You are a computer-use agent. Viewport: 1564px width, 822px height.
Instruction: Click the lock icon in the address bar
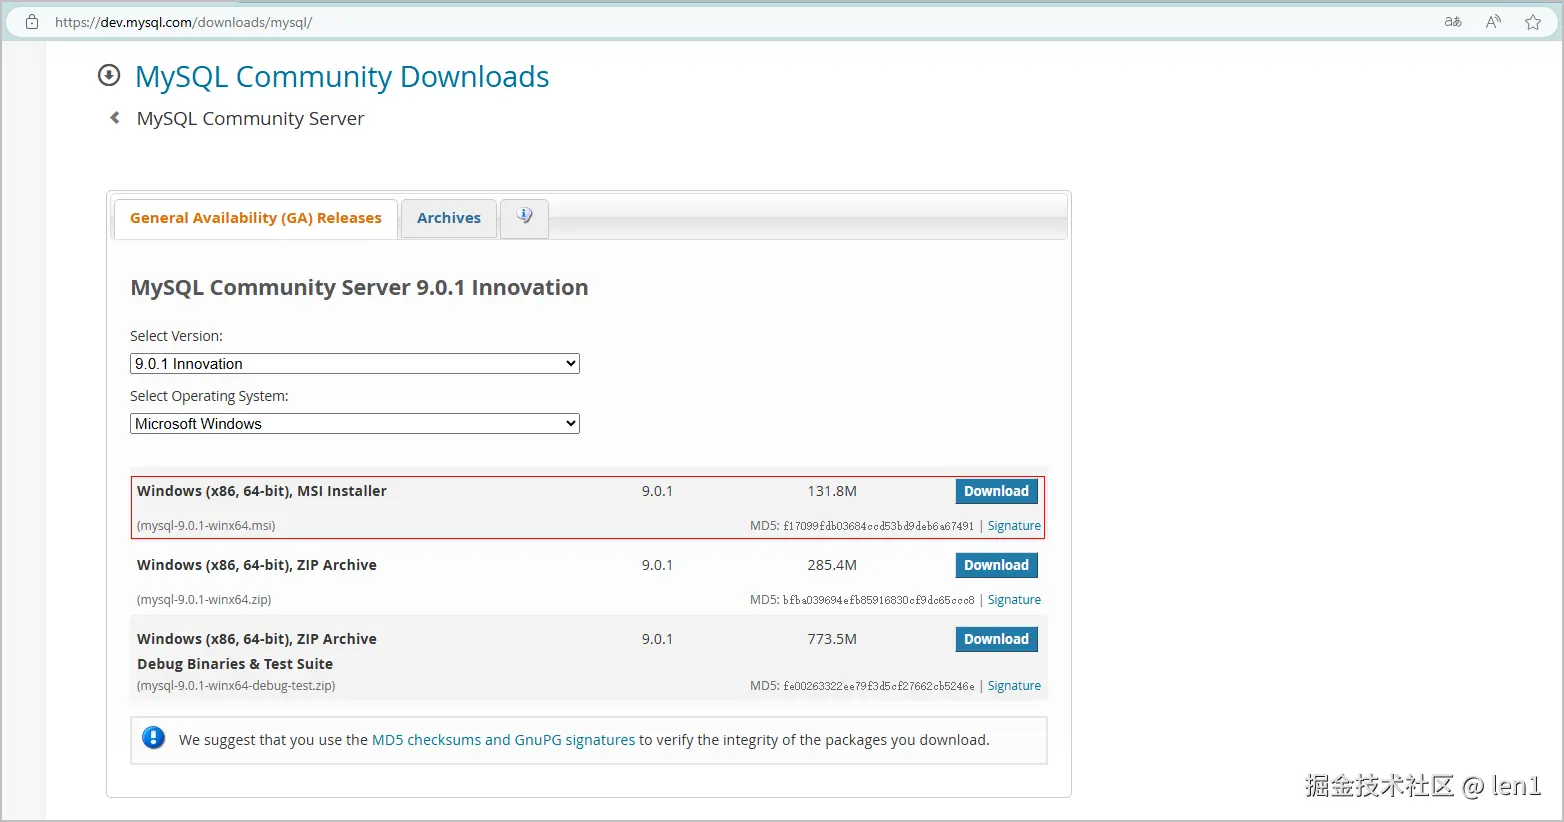[32, 22]
